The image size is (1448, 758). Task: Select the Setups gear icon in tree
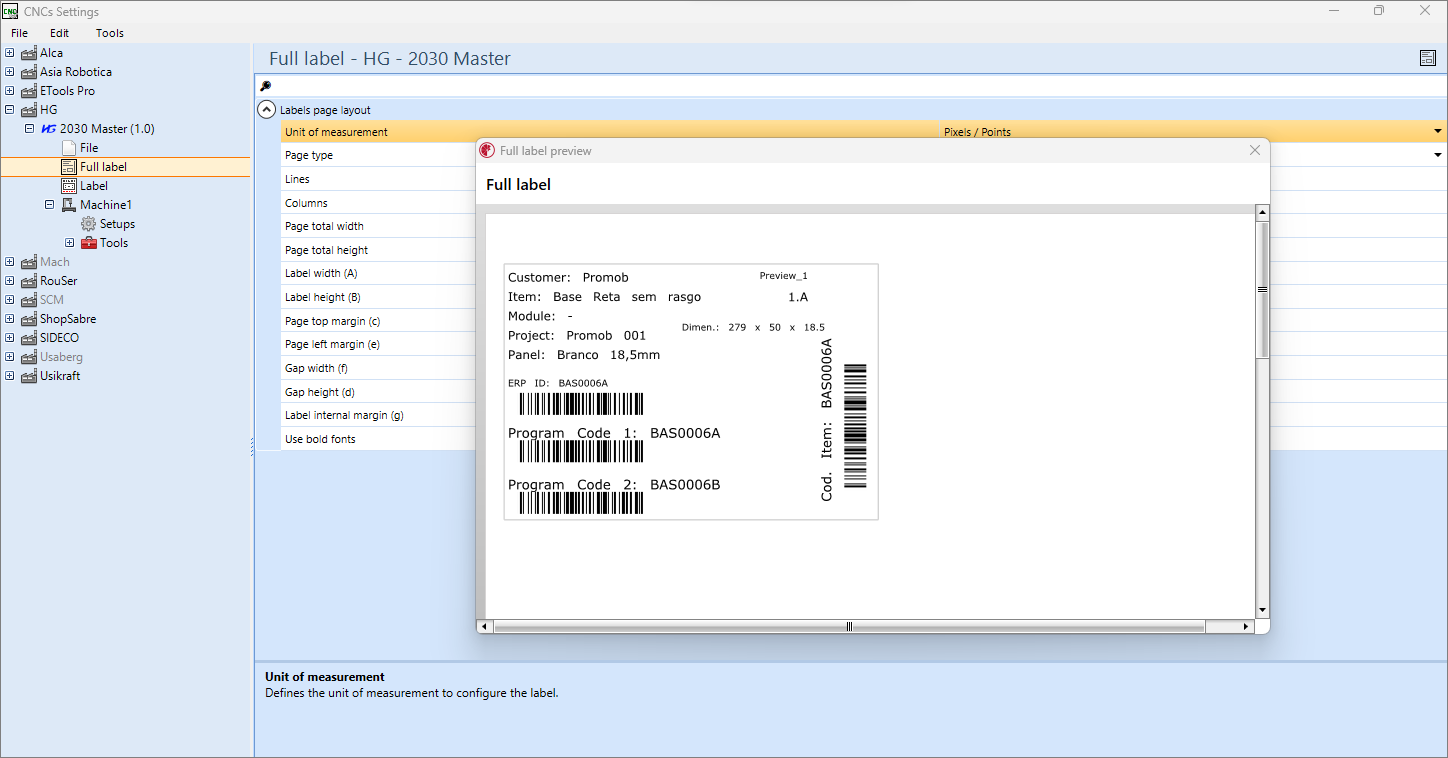(x=88, y=224)
